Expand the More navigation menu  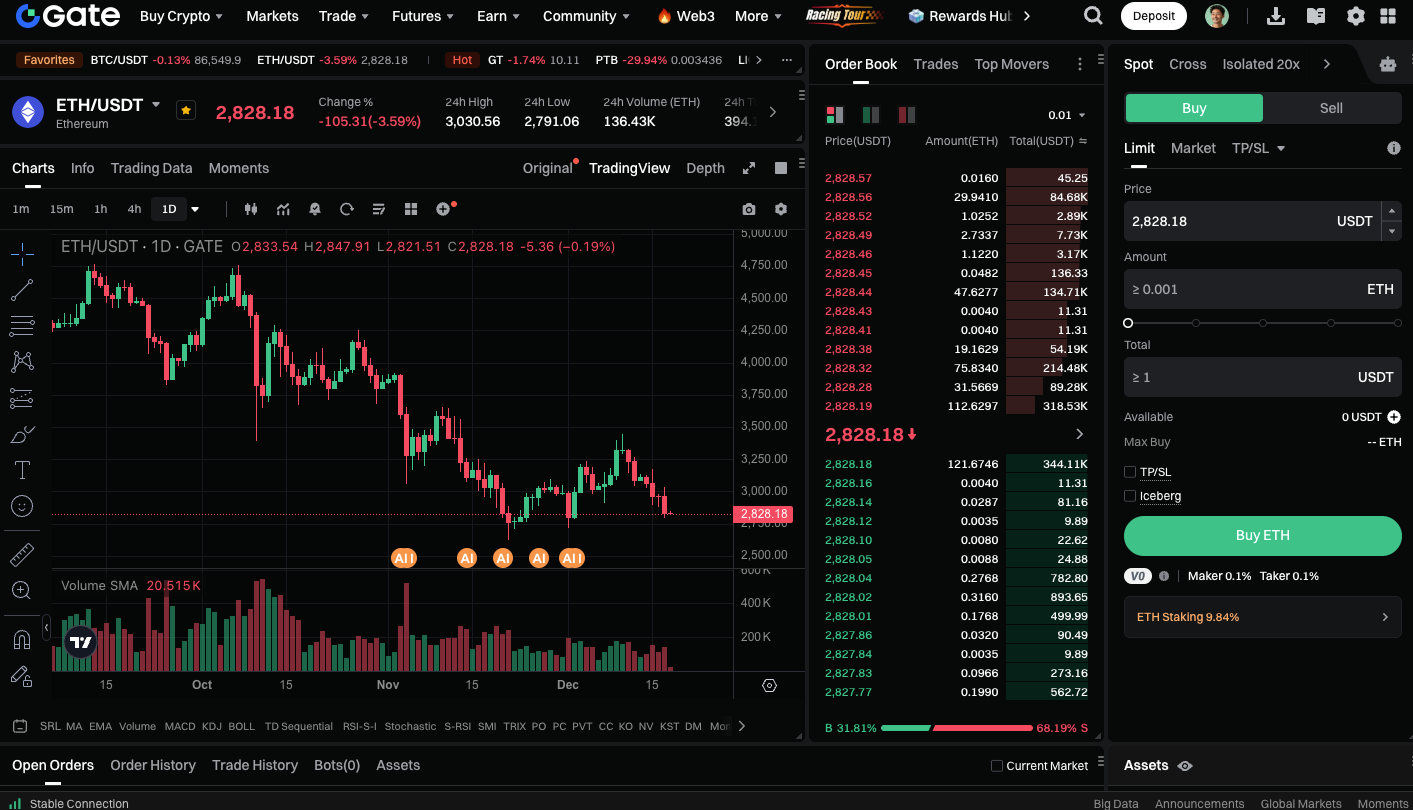(759, 16)
